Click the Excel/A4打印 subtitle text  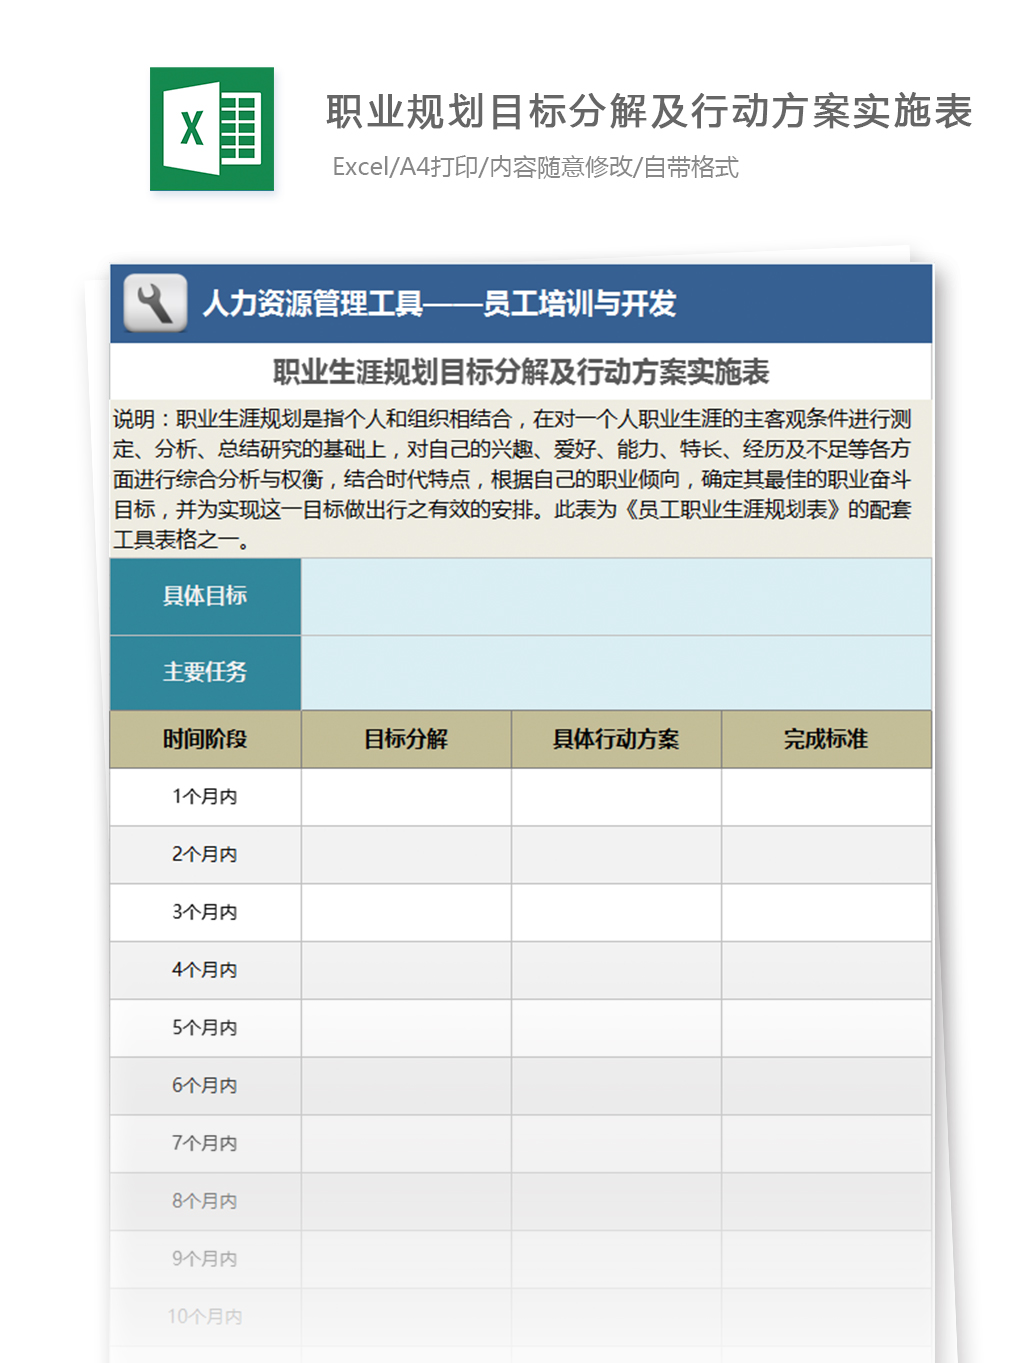point(535,167)
